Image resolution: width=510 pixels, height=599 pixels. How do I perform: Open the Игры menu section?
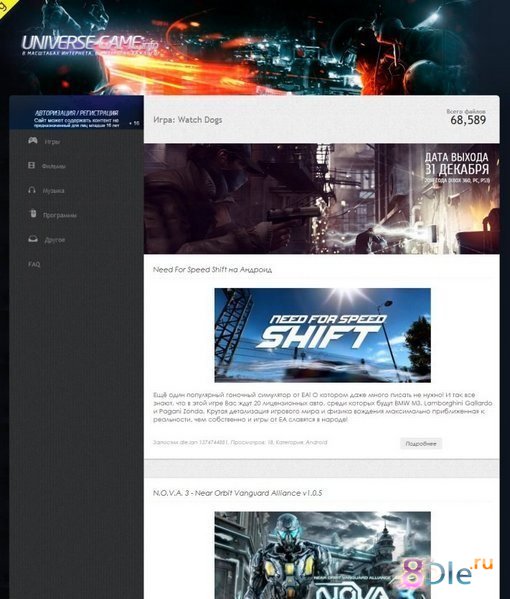click(x=52, y=142)
